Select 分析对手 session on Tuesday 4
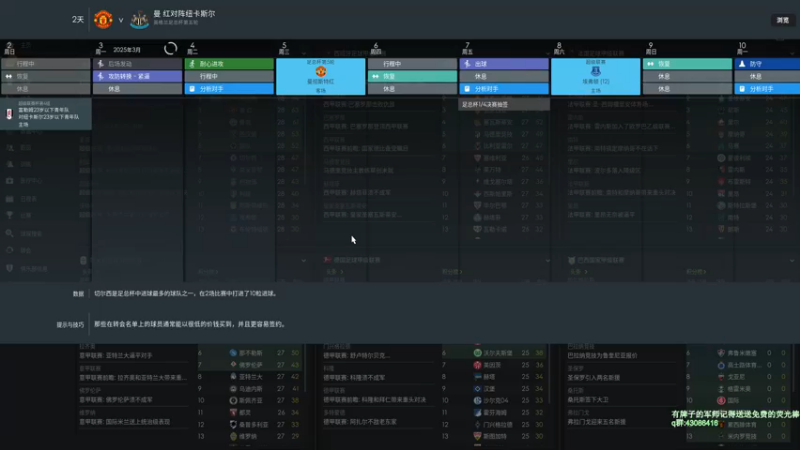The width and height of the screenshot is (800, 450). pos(229,89)
